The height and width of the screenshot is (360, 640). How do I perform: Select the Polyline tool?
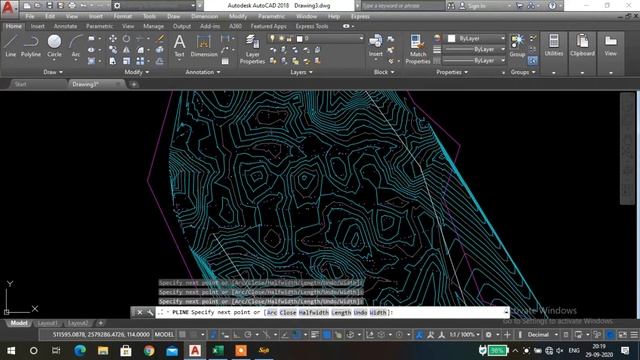[31, 45]
